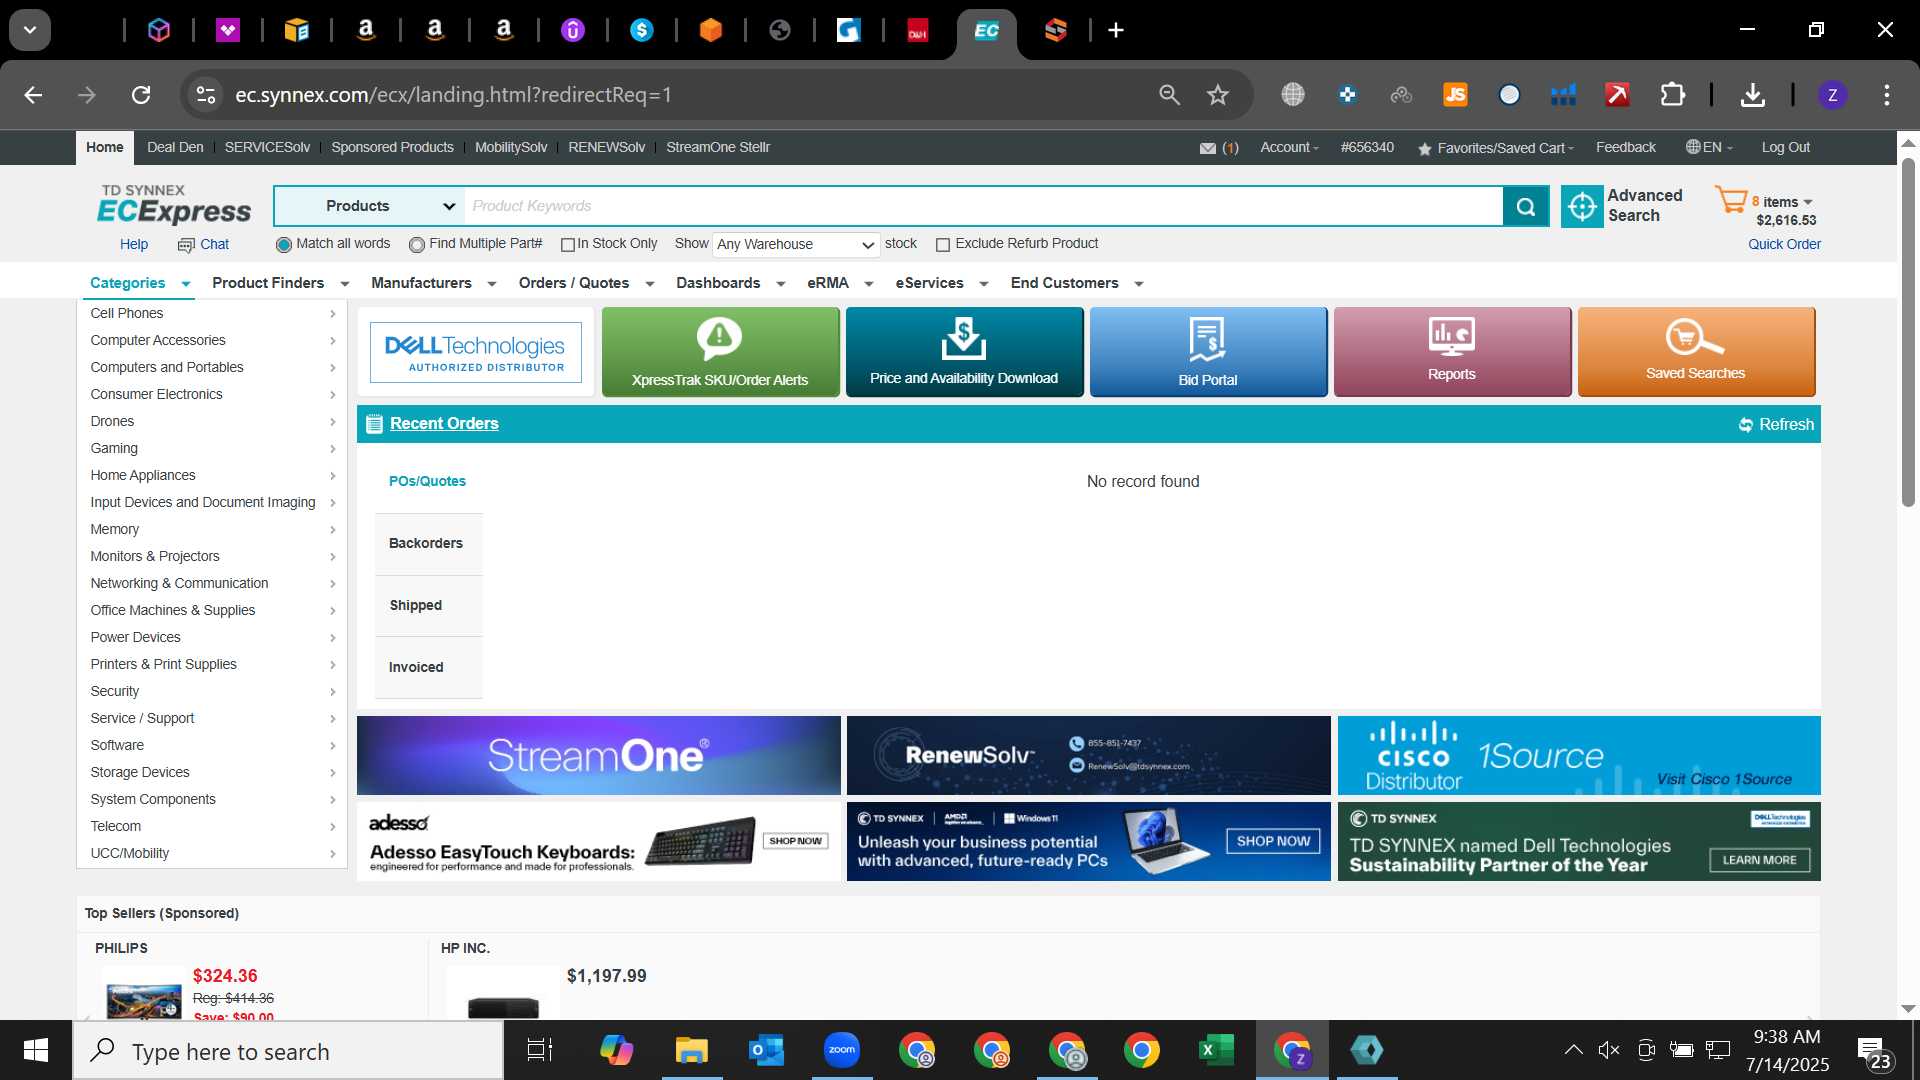Open the Categories menu
Viewport: 1920px width, 1080px height.
[x=140, y=283]
